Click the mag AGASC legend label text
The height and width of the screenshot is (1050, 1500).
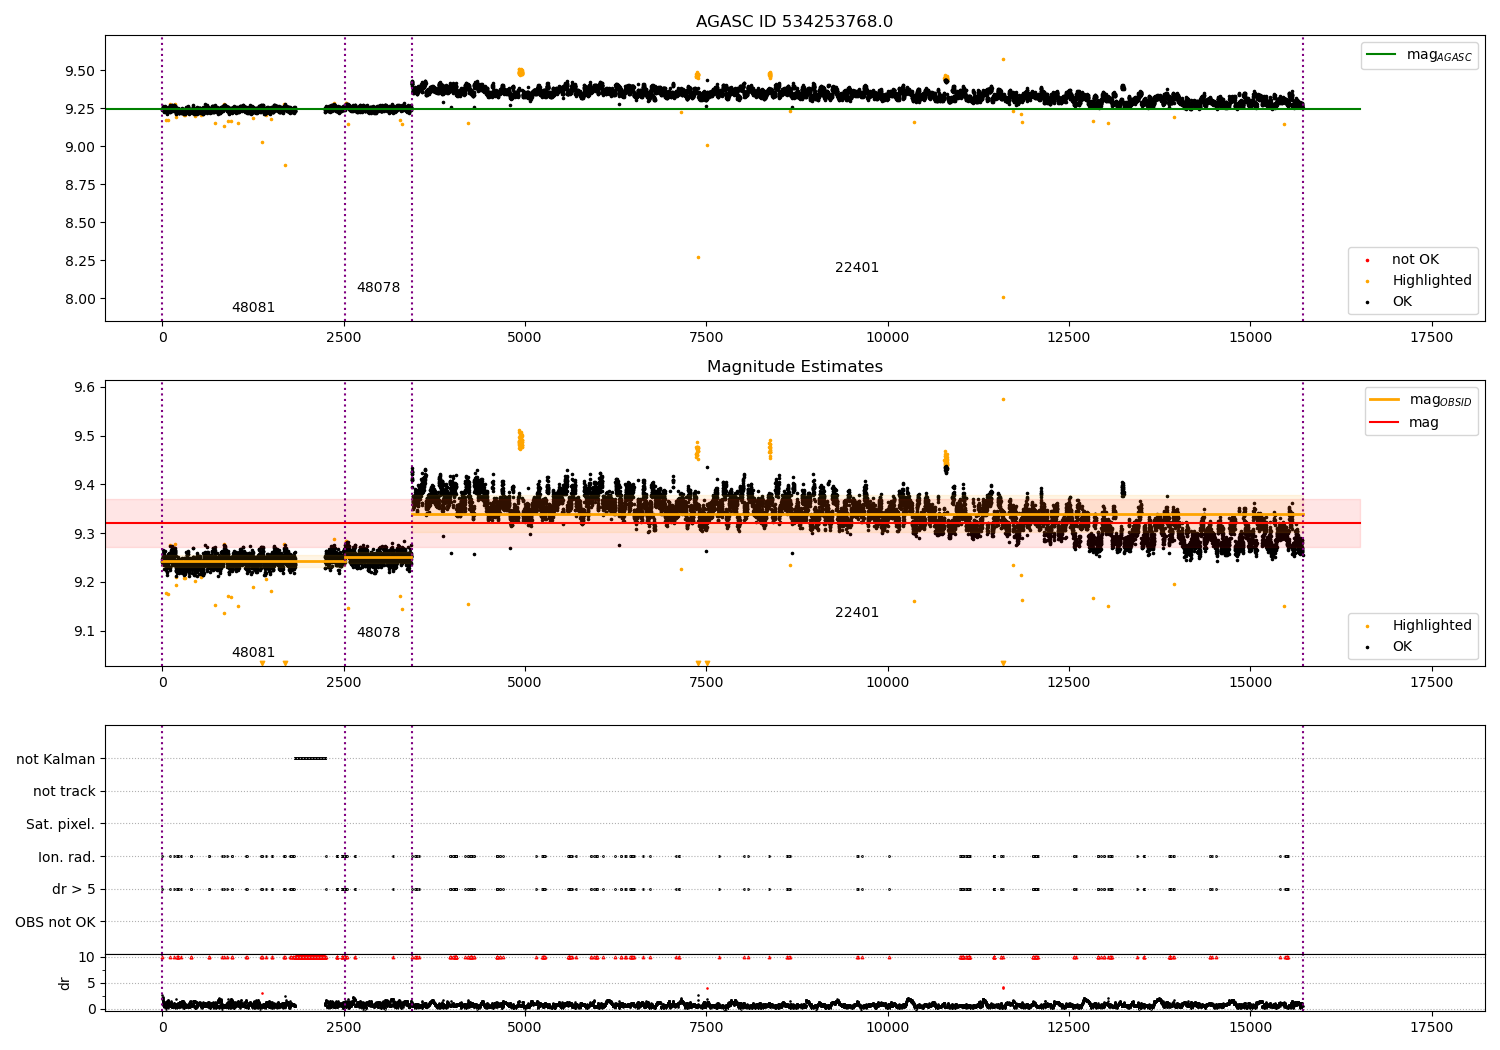[1439, 56]
